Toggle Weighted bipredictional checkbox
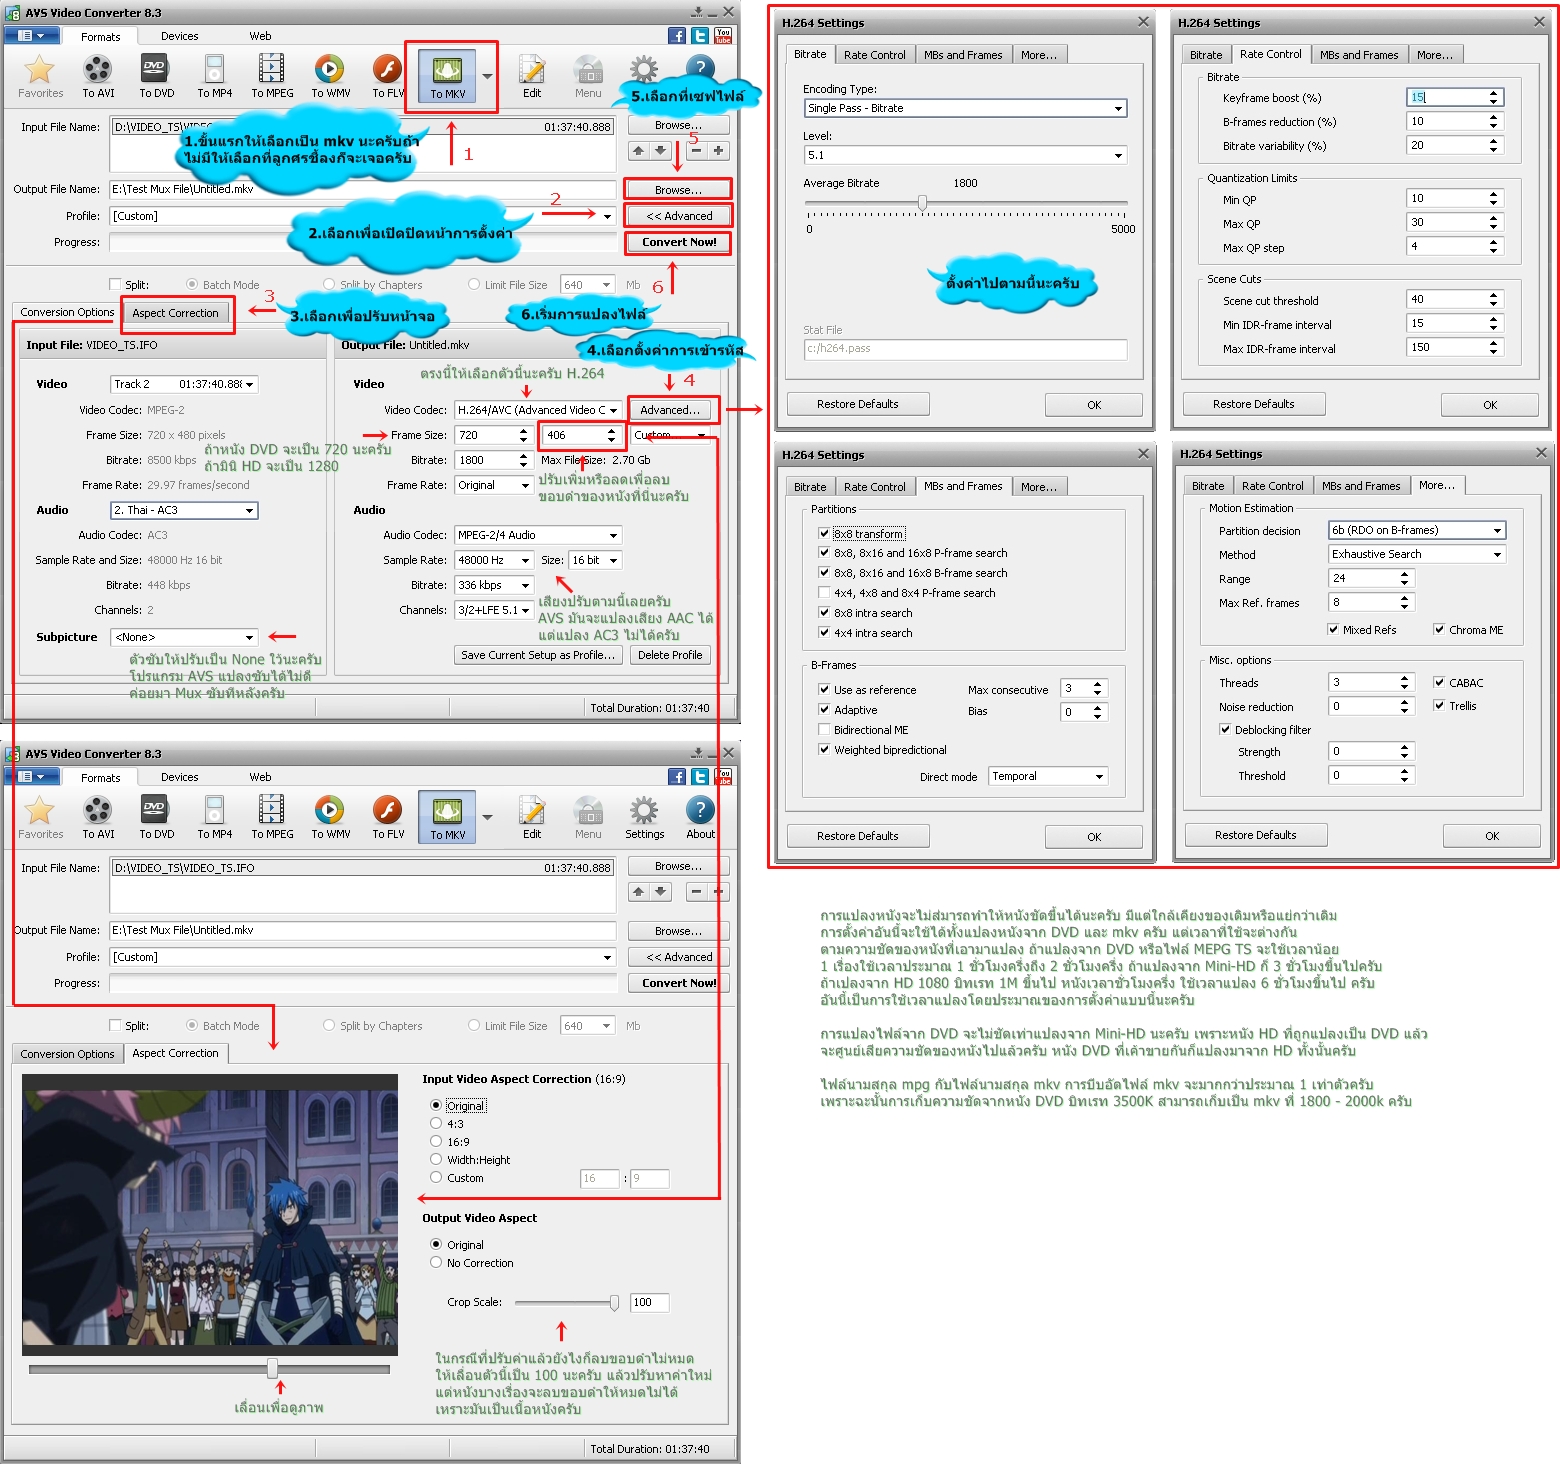The width and height of the screenshot is (1560, 1464). (824, 750)
